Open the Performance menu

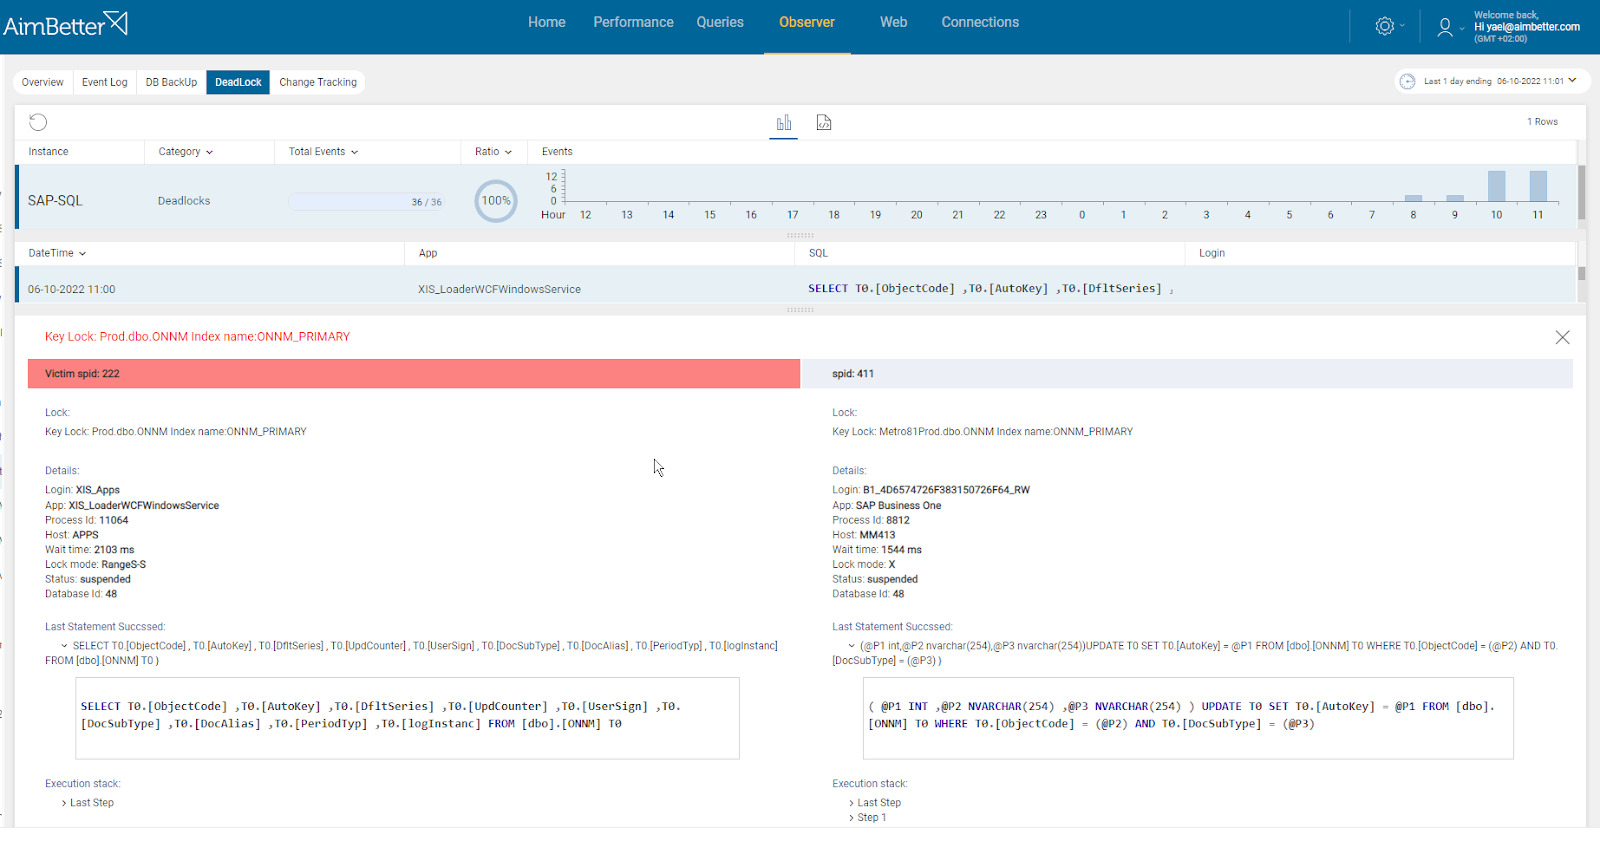click(x=633, y=22)
